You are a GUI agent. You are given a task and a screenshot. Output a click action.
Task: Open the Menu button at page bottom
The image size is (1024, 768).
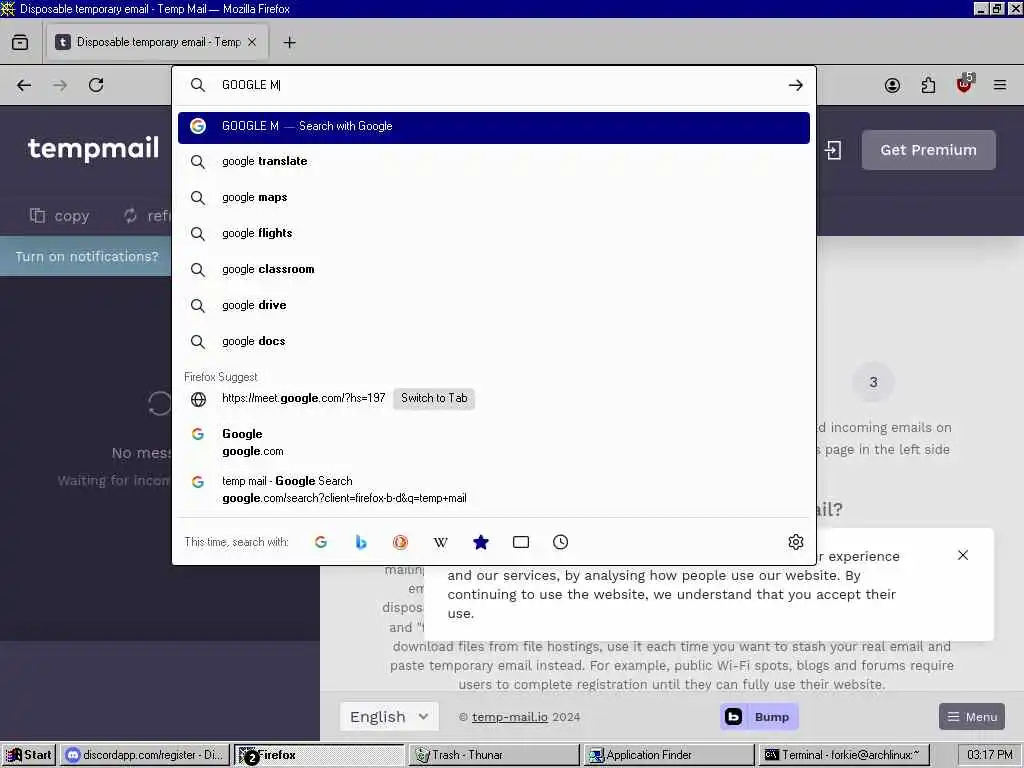[x=972, y=716]
